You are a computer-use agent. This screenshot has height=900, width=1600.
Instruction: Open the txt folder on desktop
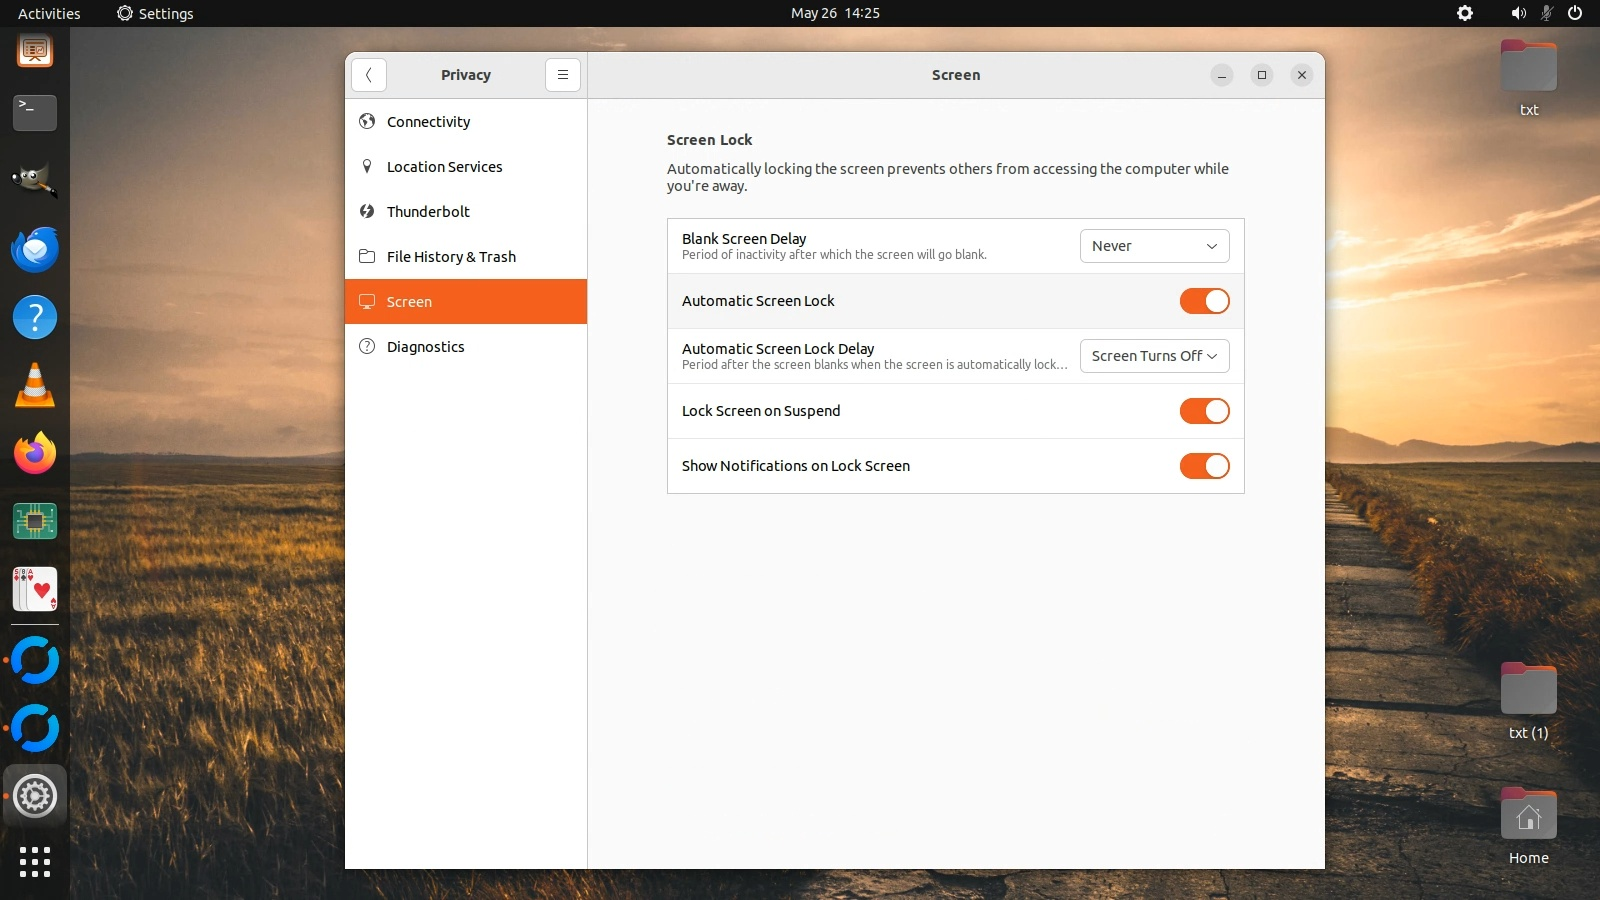pos(1528,70)
